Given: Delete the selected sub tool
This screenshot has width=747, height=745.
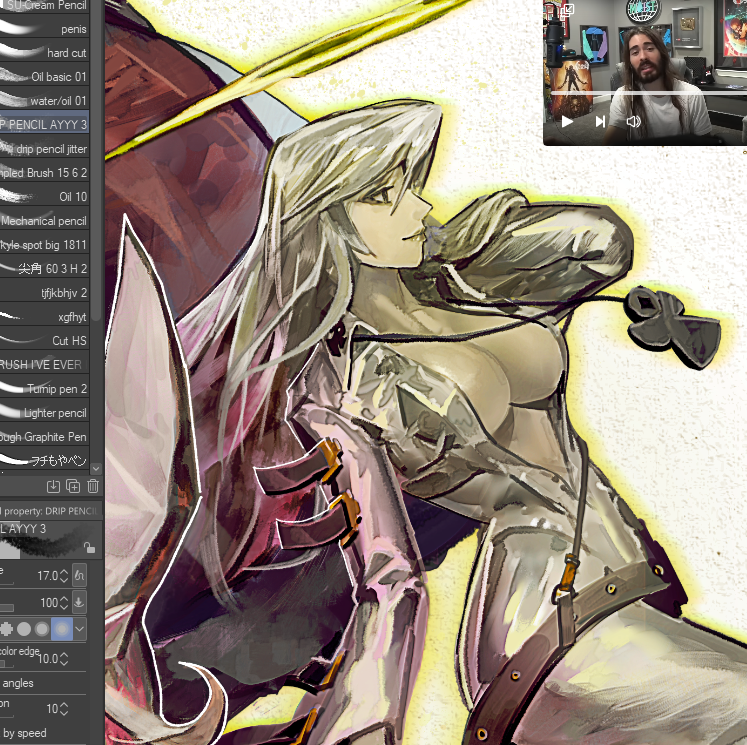Looking at the screenshot, I should pos(93,486).
